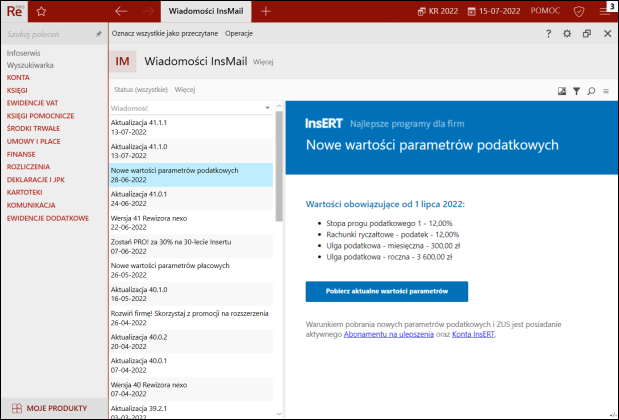This screenshot has height=420, width=619.
Task: Click the Moje Produkty gift icon
Action: pos(17,408)
